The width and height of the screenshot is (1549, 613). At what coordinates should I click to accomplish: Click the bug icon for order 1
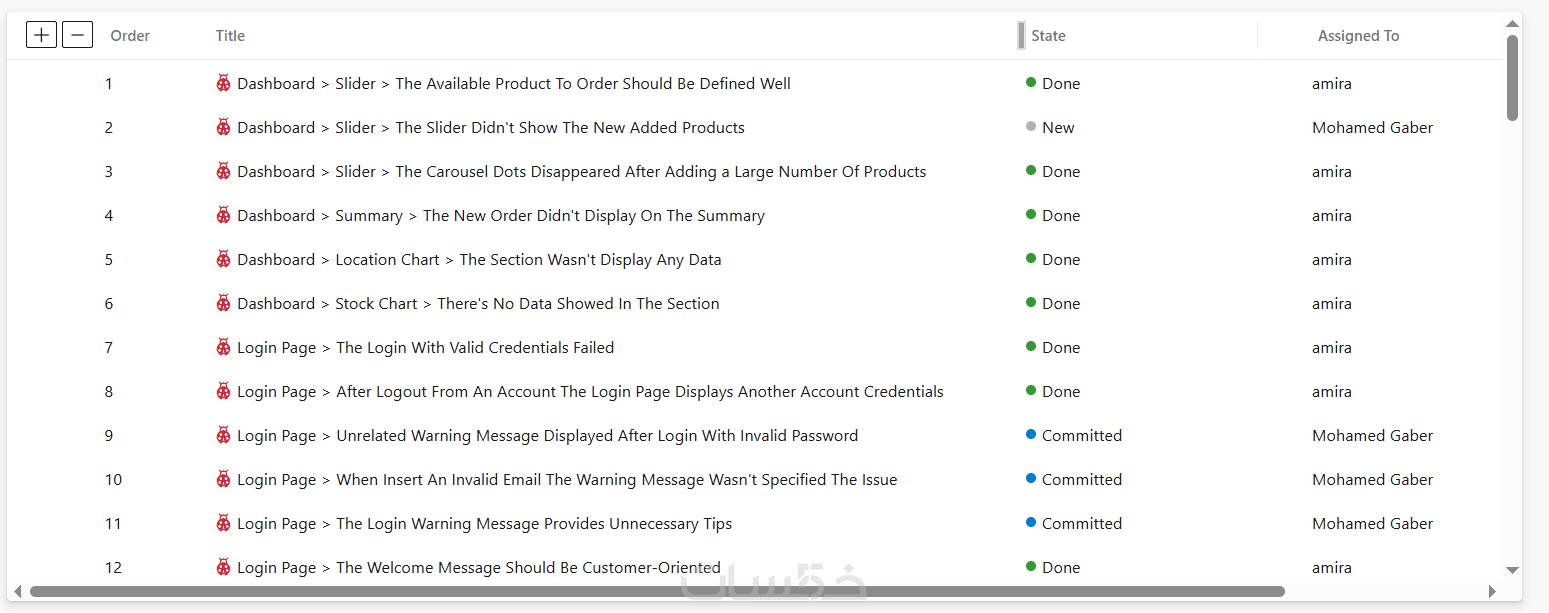coord(224,83)
